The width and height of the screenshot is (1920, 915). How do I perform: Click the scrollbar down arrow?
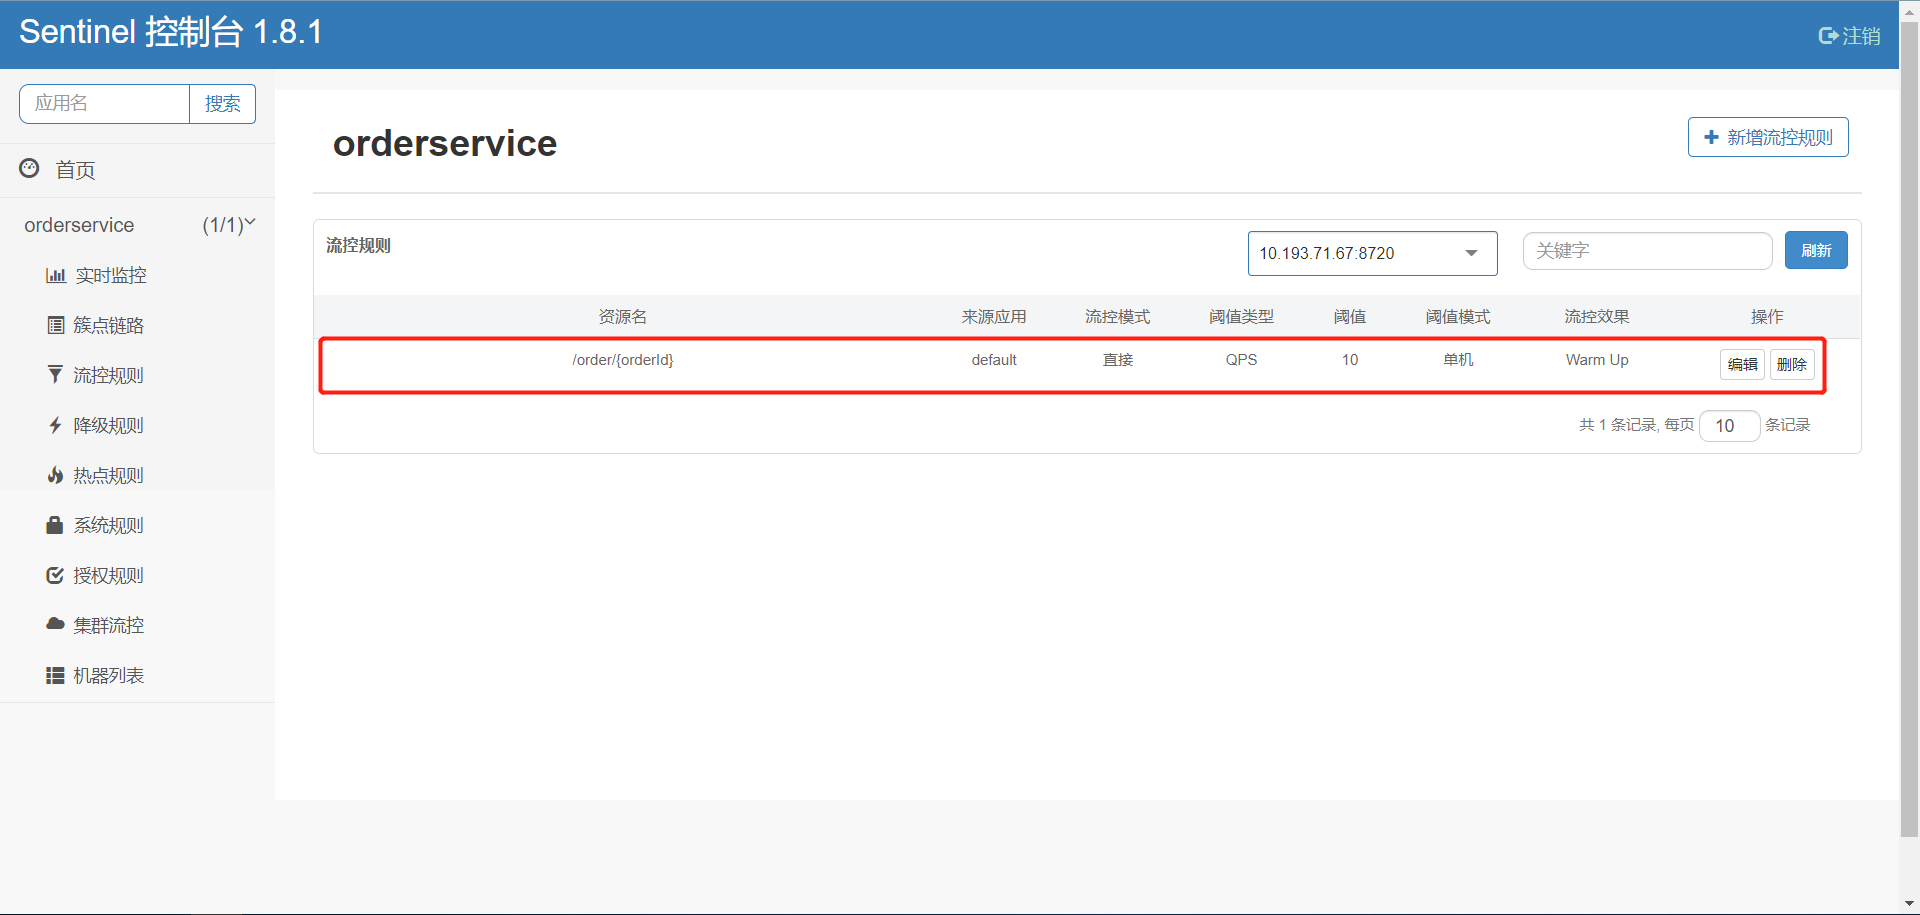point(1909,904)
